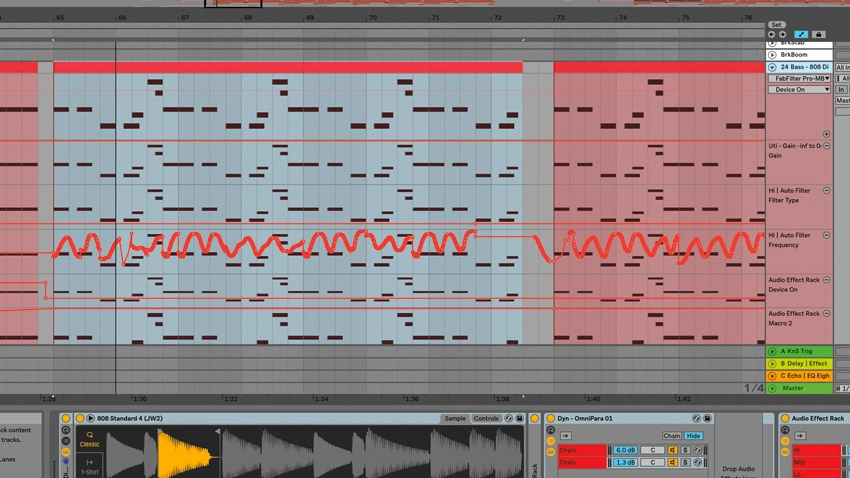Save preset of 808 Standard 4 device
This screenshot has height=478, width=850.
(x=519, y=418)
